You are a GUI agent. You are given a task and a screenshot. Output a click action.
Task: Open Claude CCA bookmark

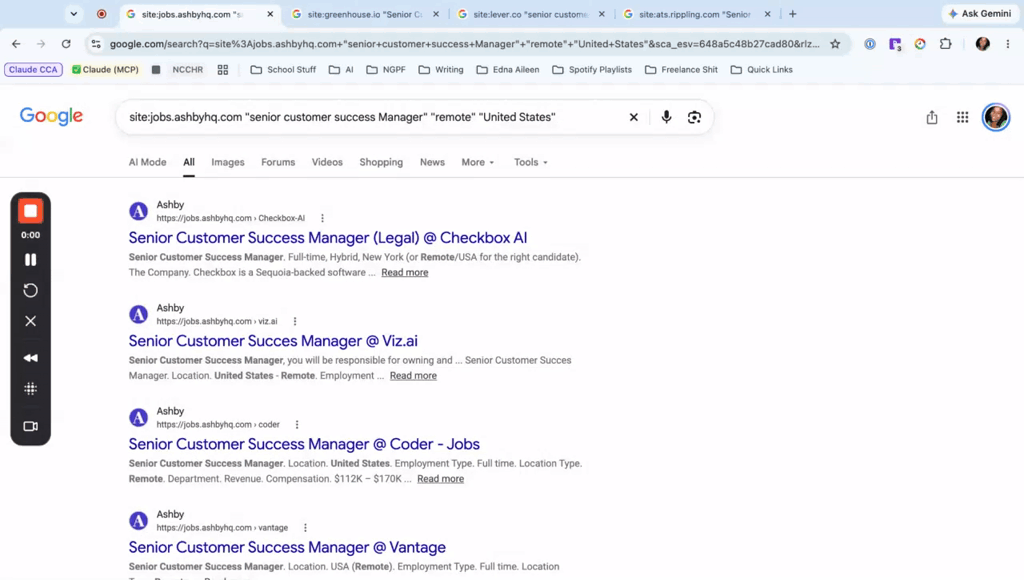[x=33, y=69]
